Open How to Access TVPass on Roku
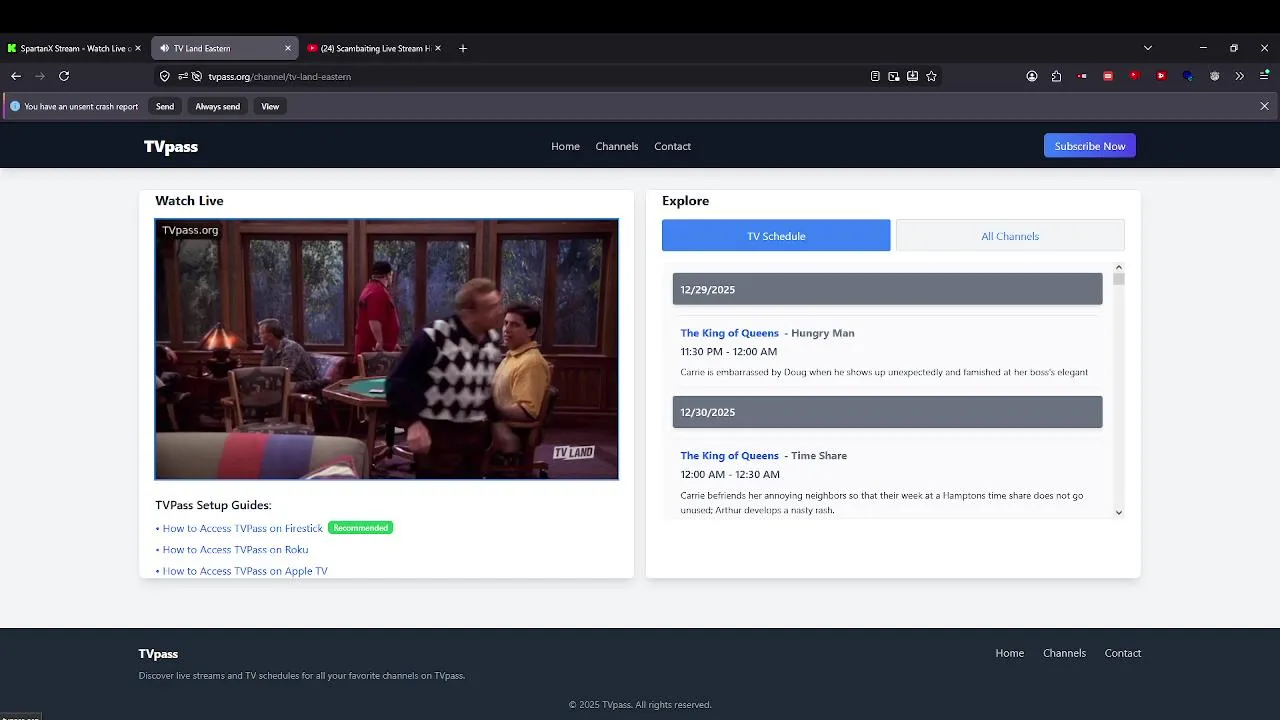Image resolution: width=1280 pixels, height=720 pixels. point(235,550)
